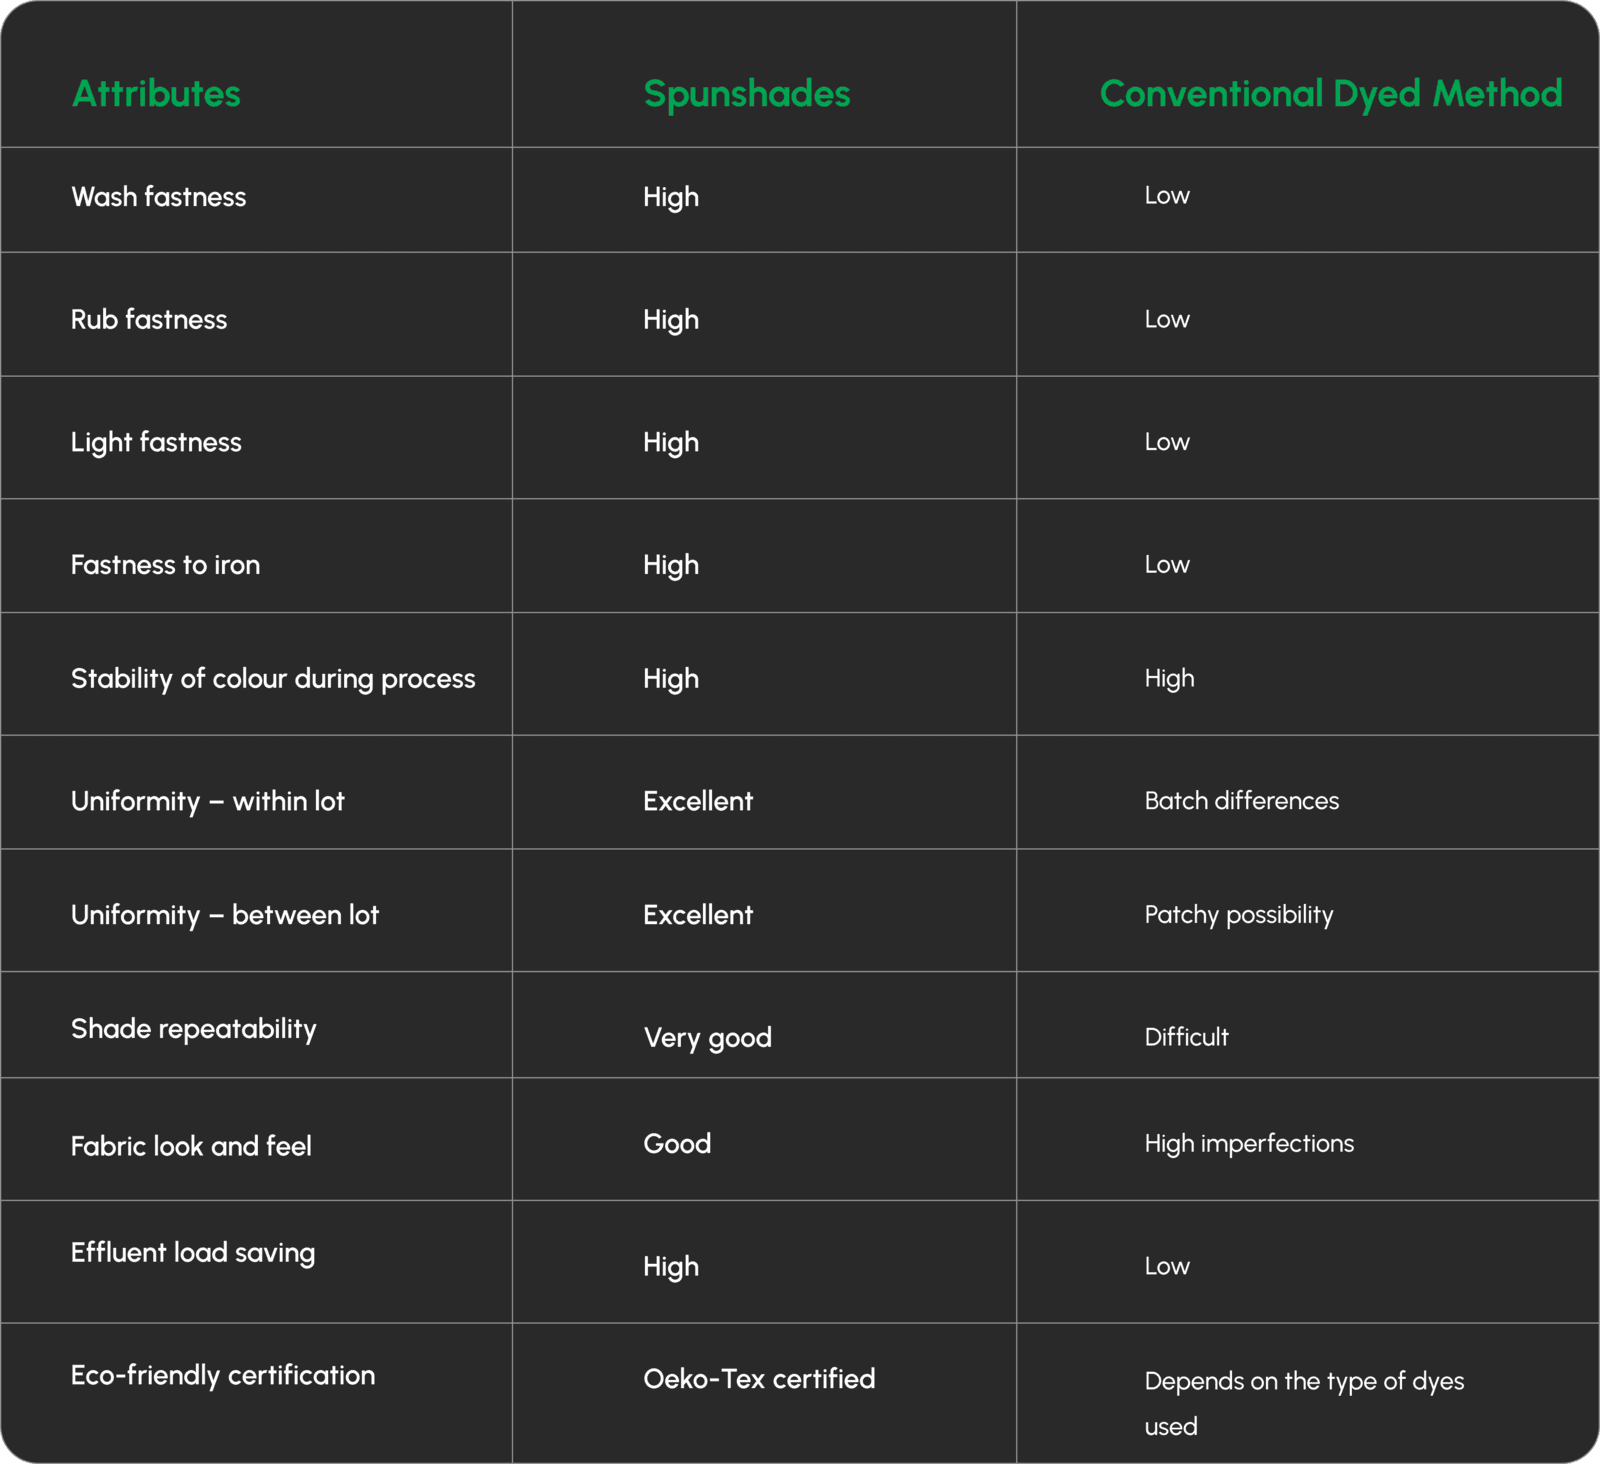Select Stability of colour during process
The height and width of the screenshot is (1464, 1600).
tap(273, 679)
